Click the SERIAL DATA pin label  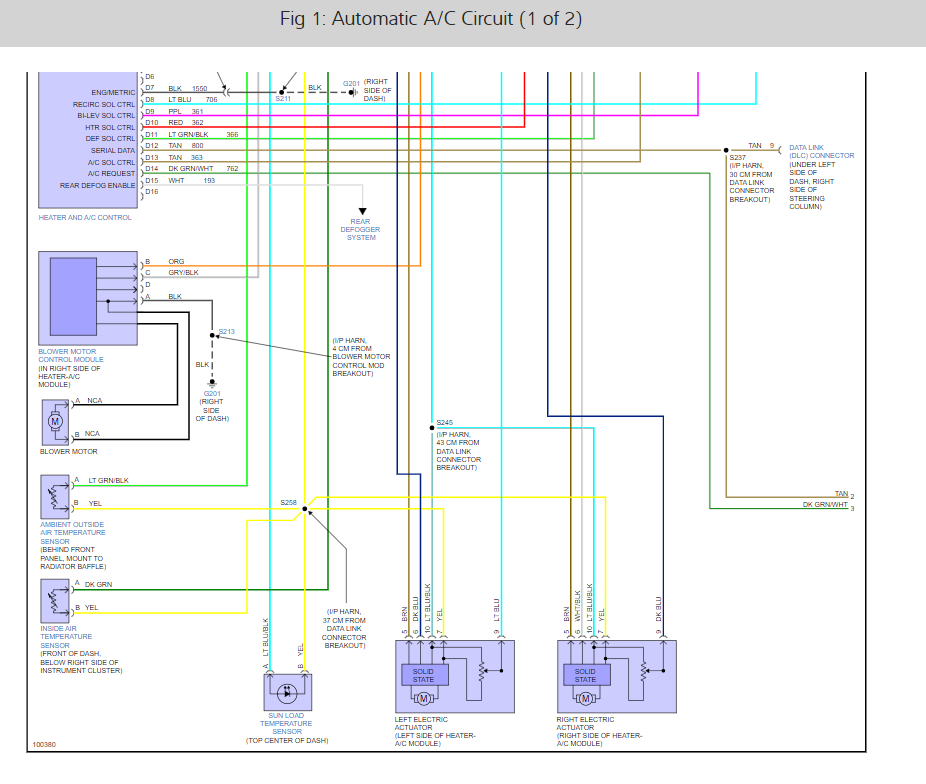click(113, 151)
